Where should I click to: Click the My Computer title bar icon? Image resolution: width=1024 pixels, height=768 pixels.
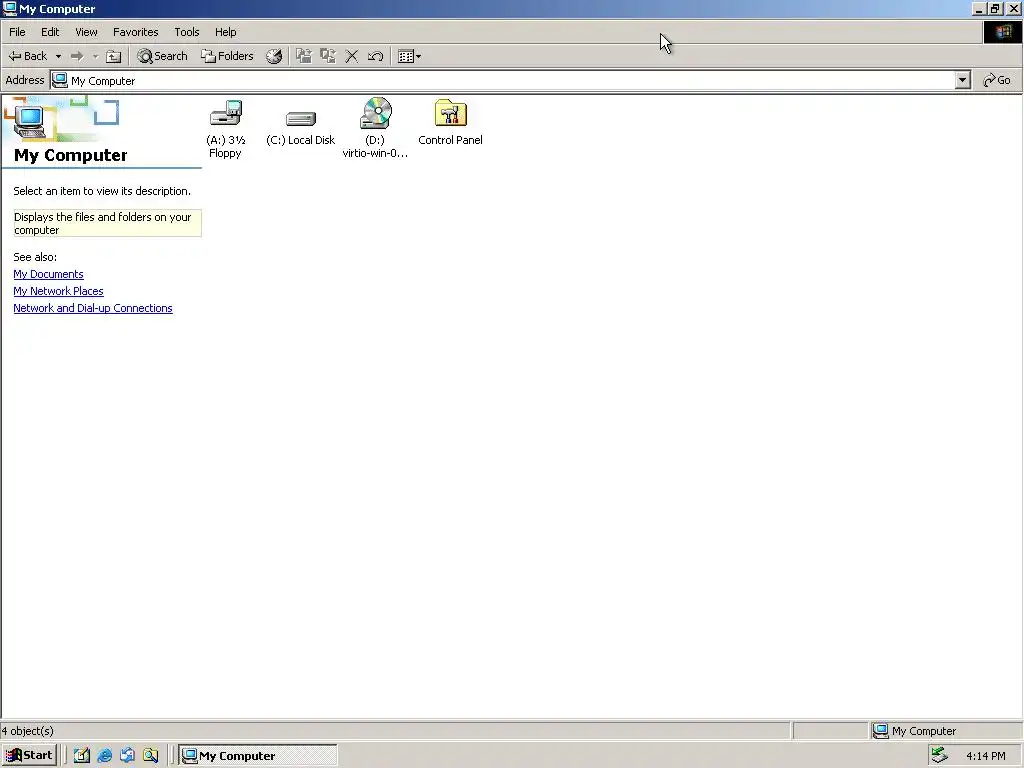[x=10, y=8]
